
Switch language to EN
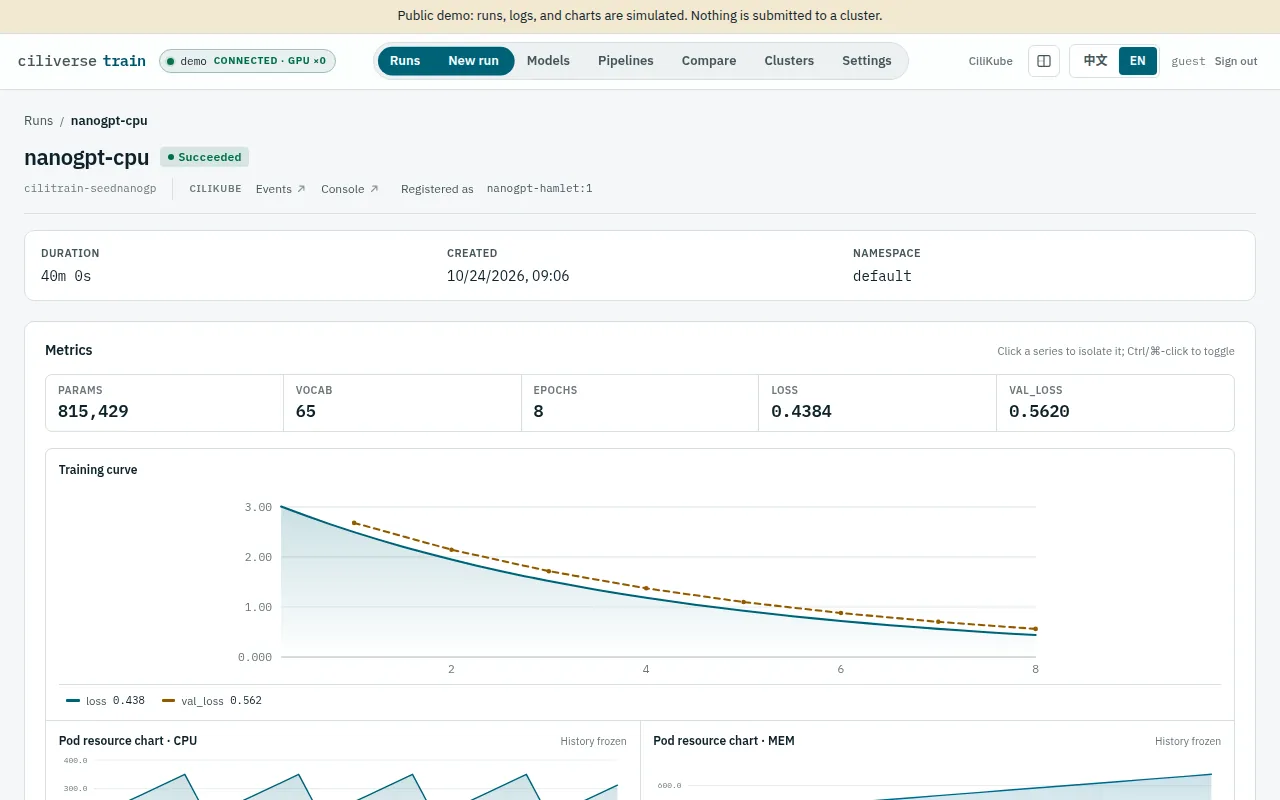(1137, 61)
